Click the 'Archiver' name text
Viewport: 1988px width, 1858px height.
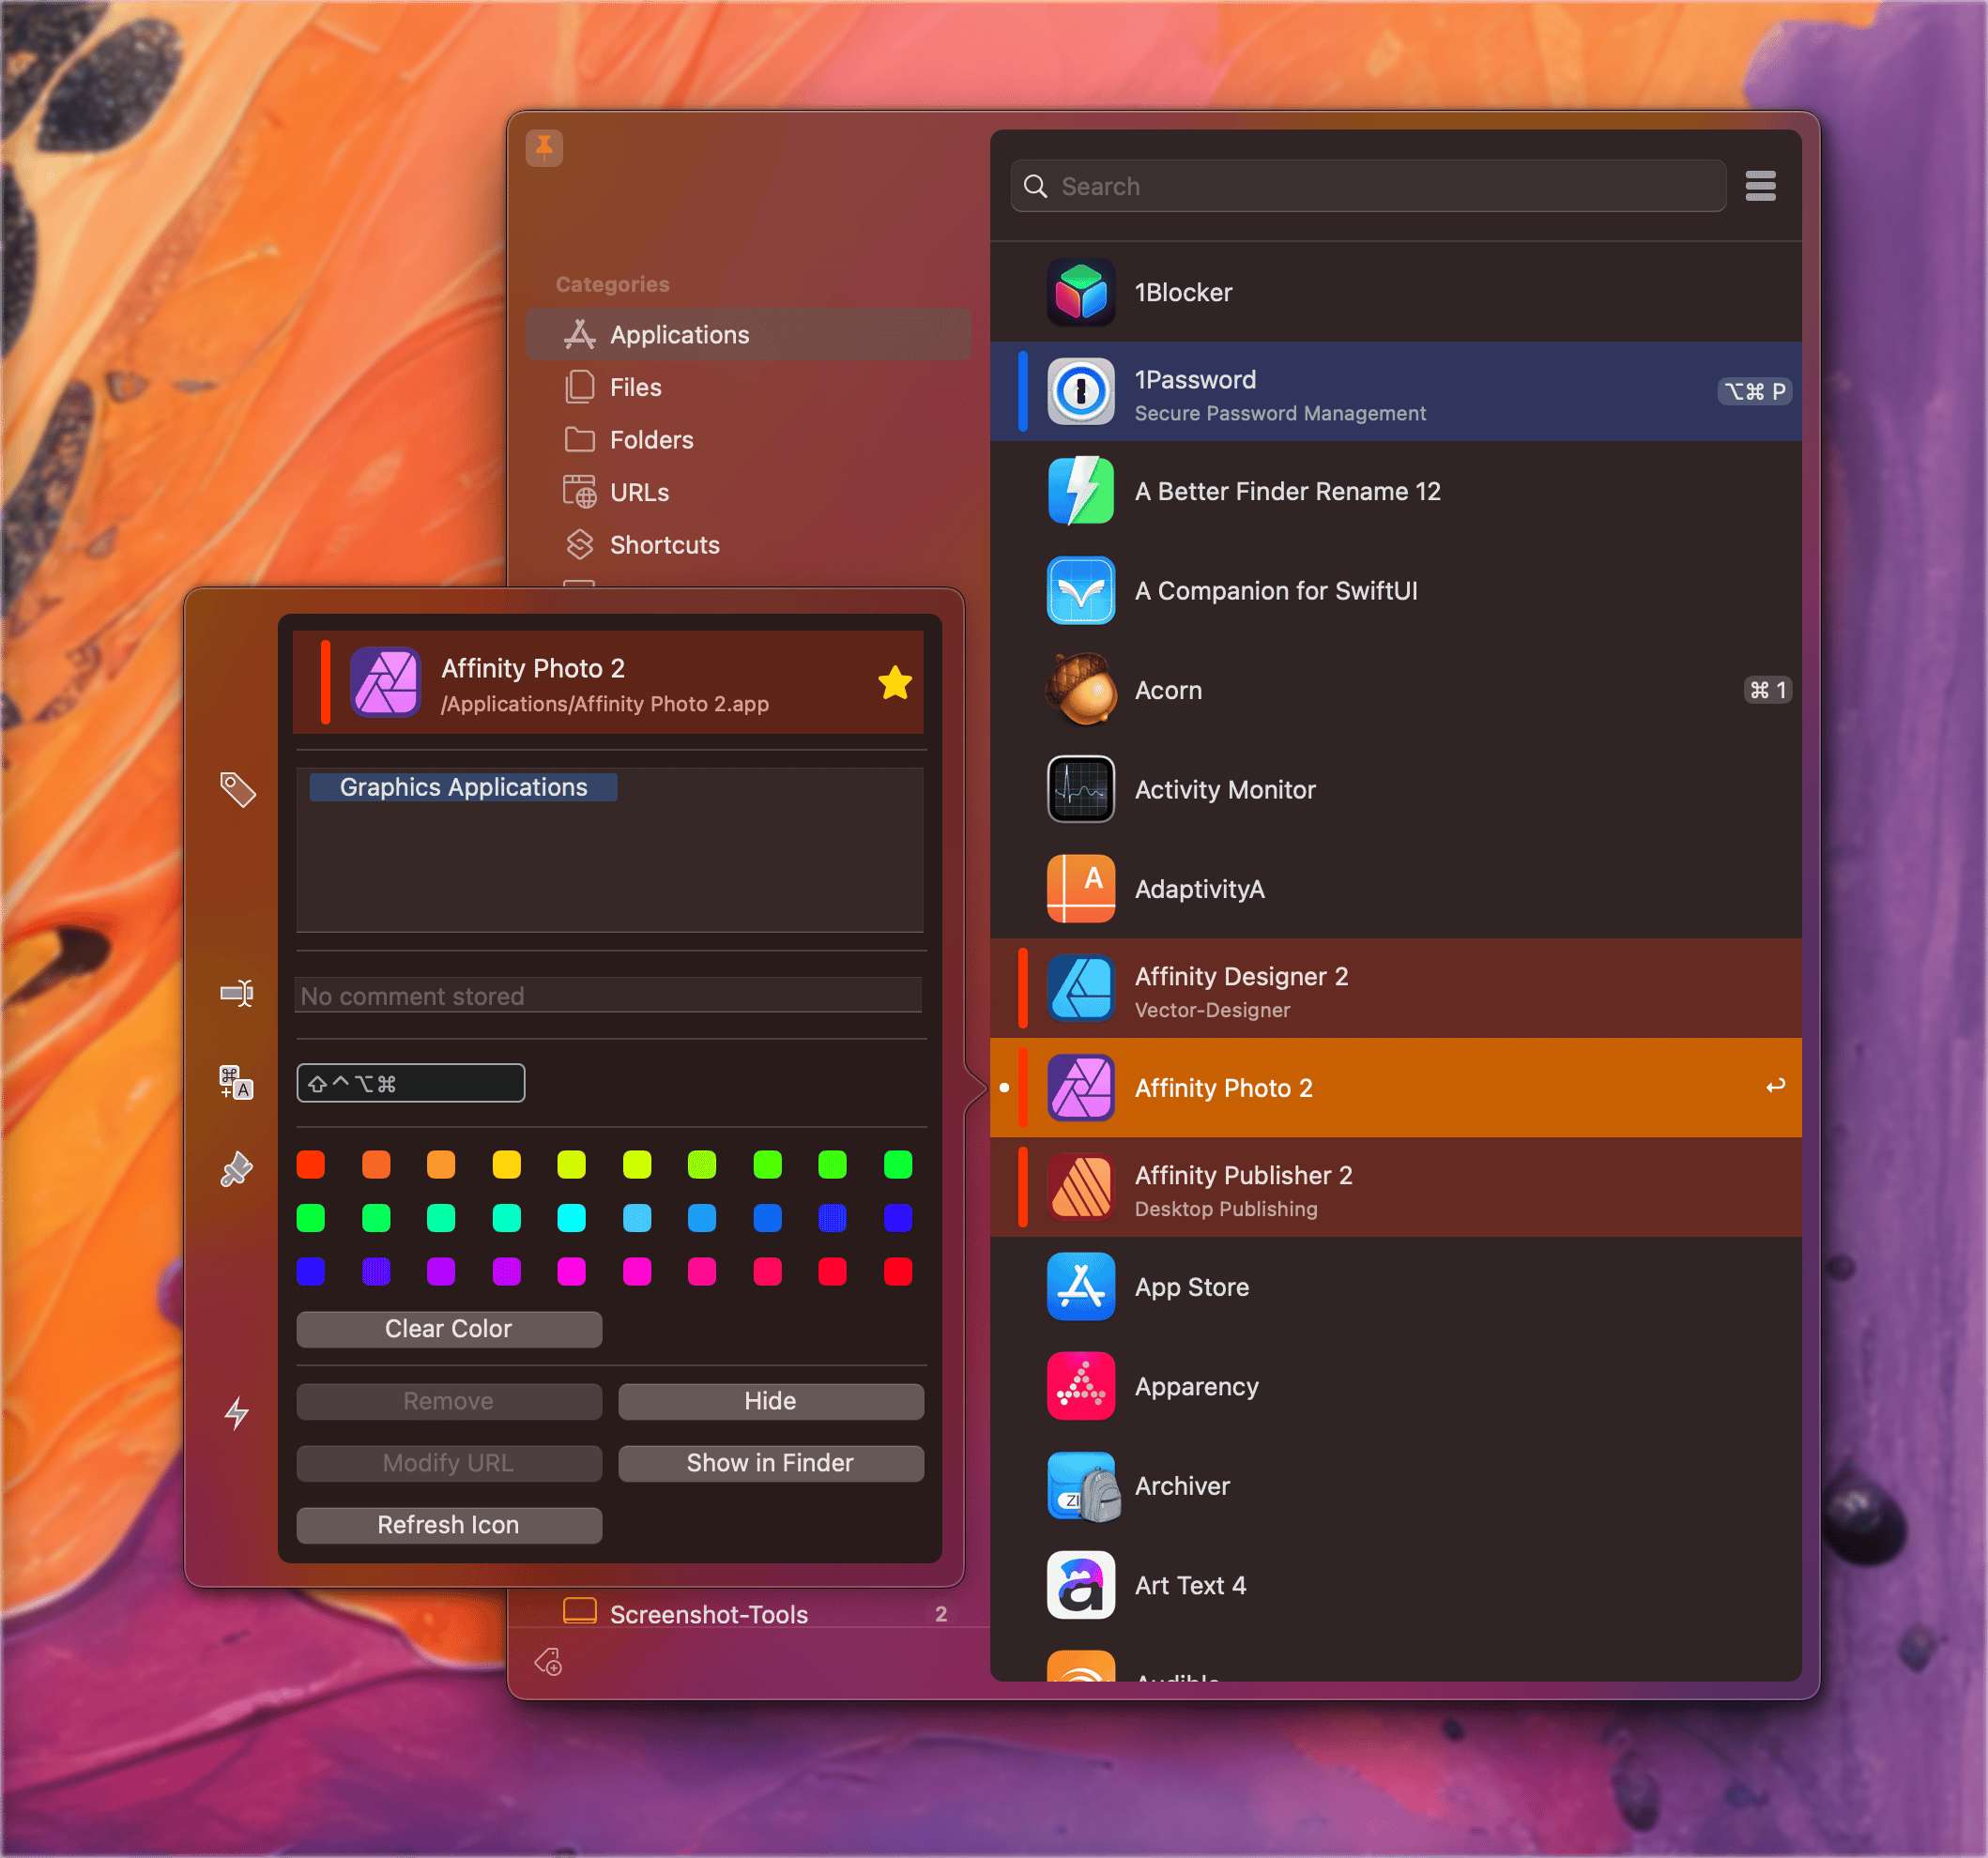click(x=1182, y=1486)
